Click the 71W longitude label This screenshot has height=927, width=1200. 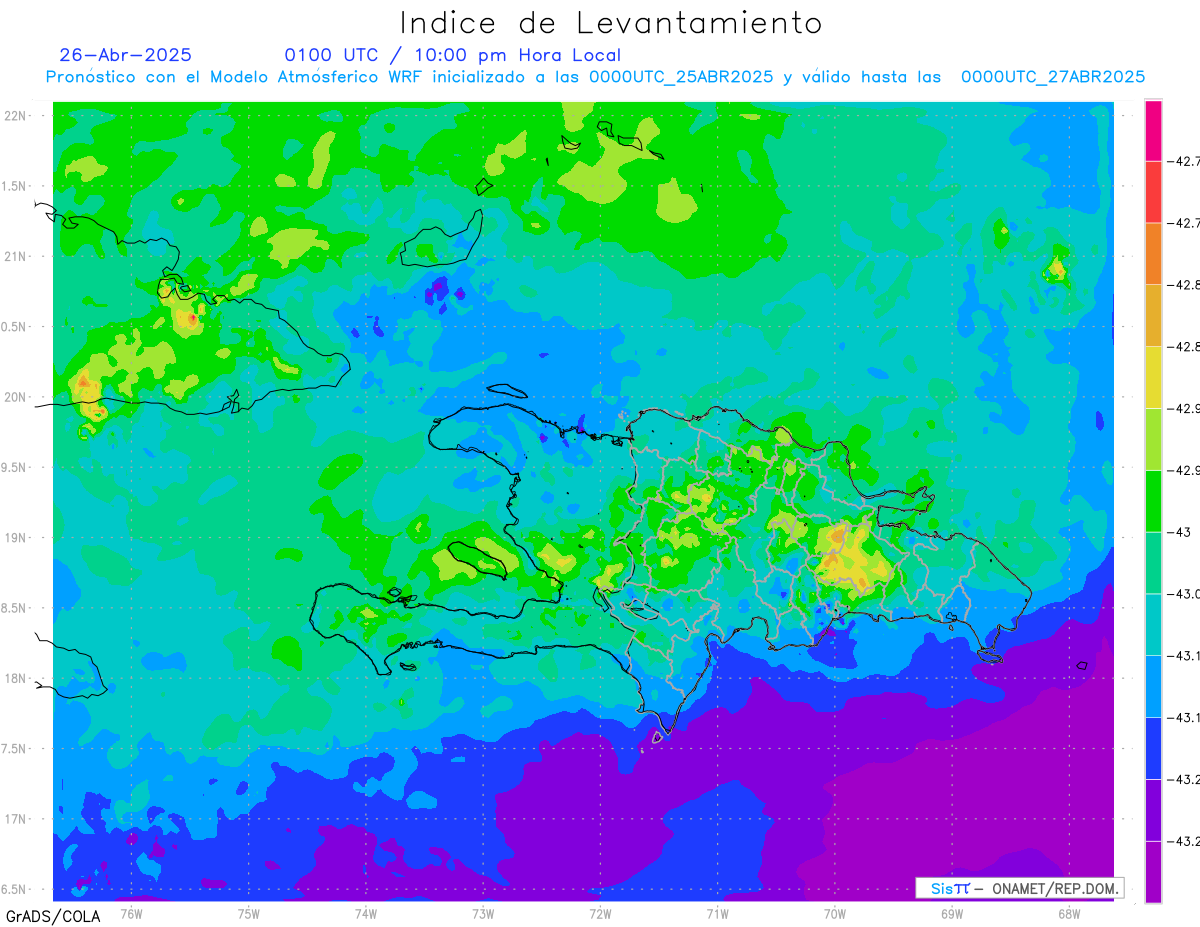(x=717, y=913)
